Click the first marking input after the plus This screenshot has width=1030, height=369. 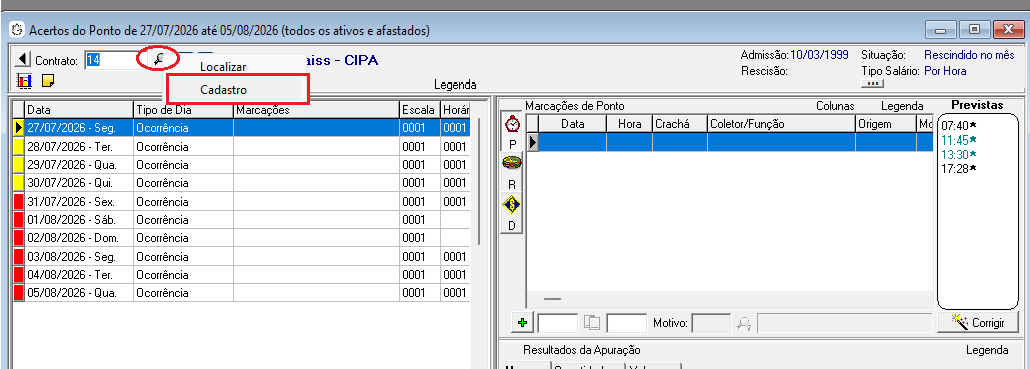(x=558, y=322)
